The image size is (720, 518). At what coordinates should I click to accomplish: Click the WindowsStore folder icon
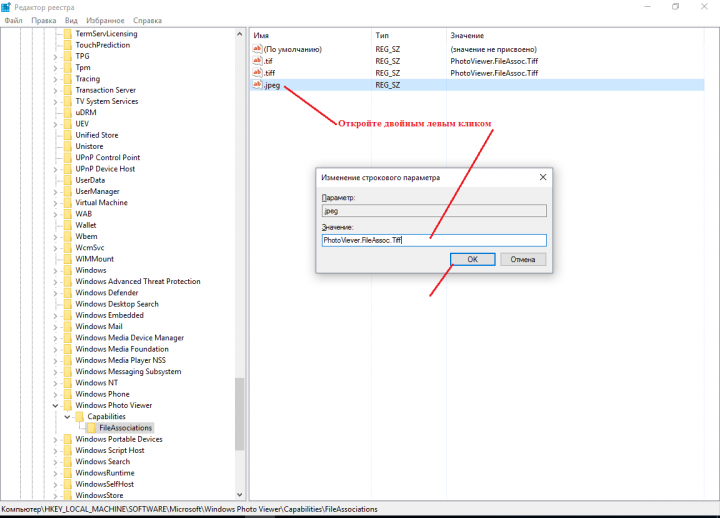click(x=68, y=495)
